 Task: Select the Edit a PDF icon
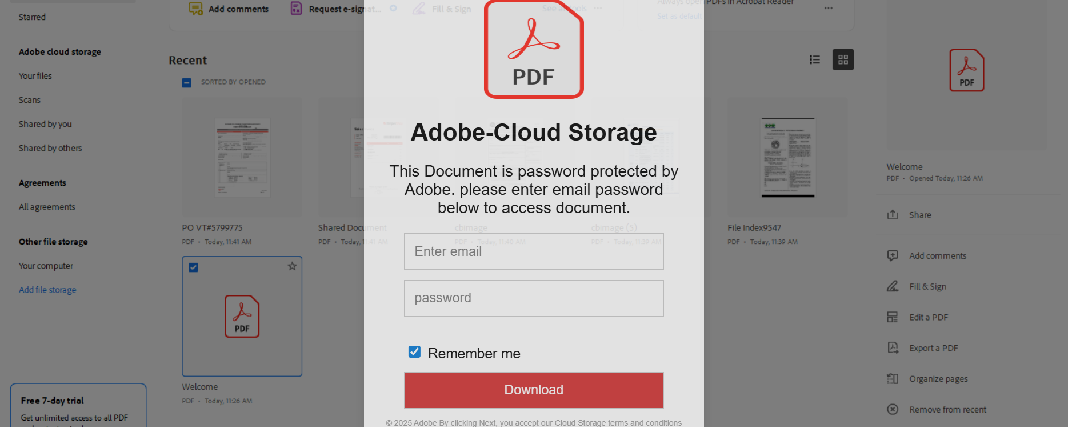892,317
